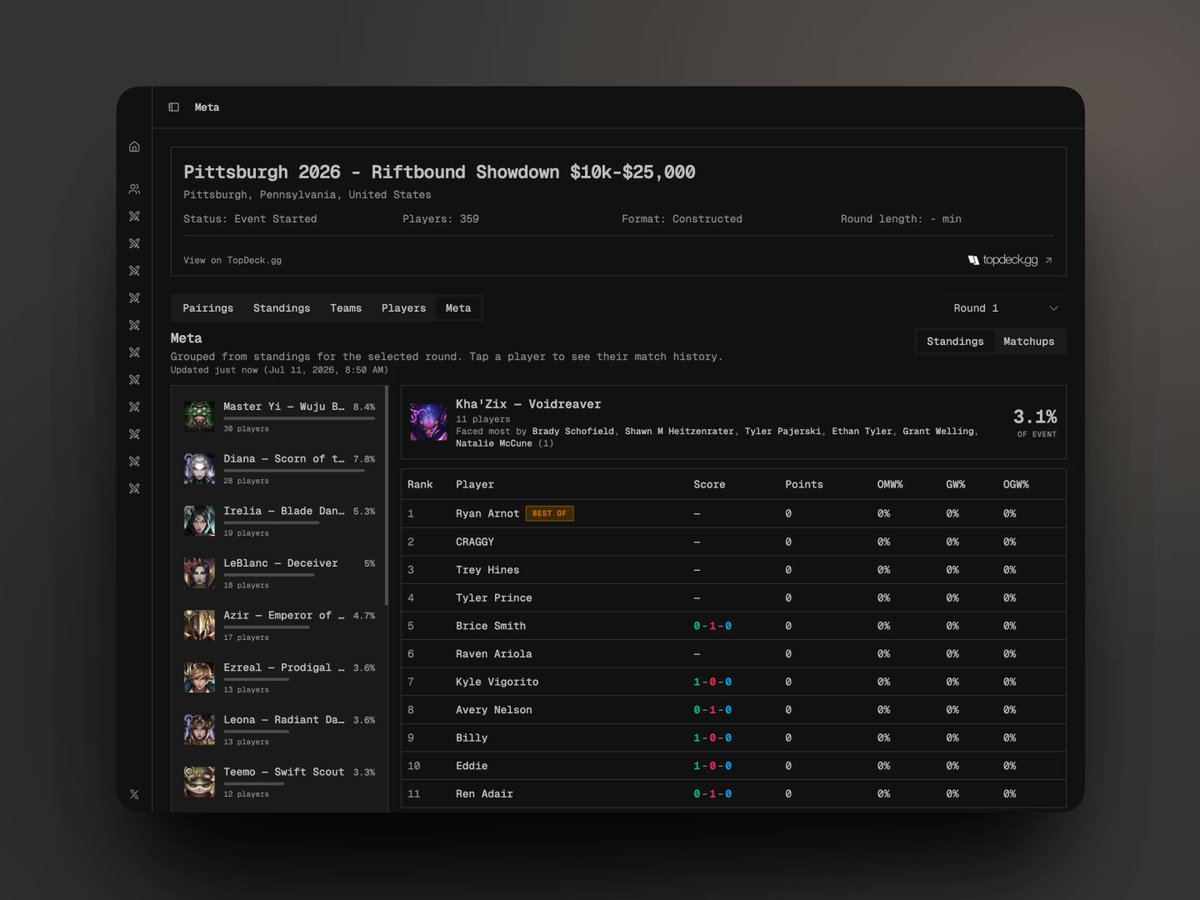Toggle the Standings view beside Matchups
The height and width of the screenshot is (900, 1200).
[x=955, y=341]
